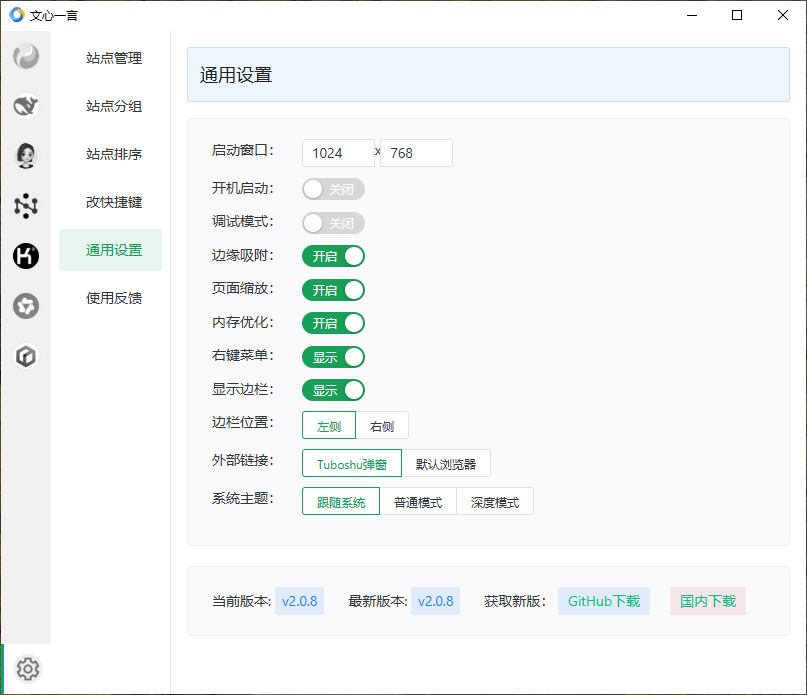Click the 文心一言 logo in title bar
Image resolution: width=807 pixels, height=695 pixels.
coord(16,15)
